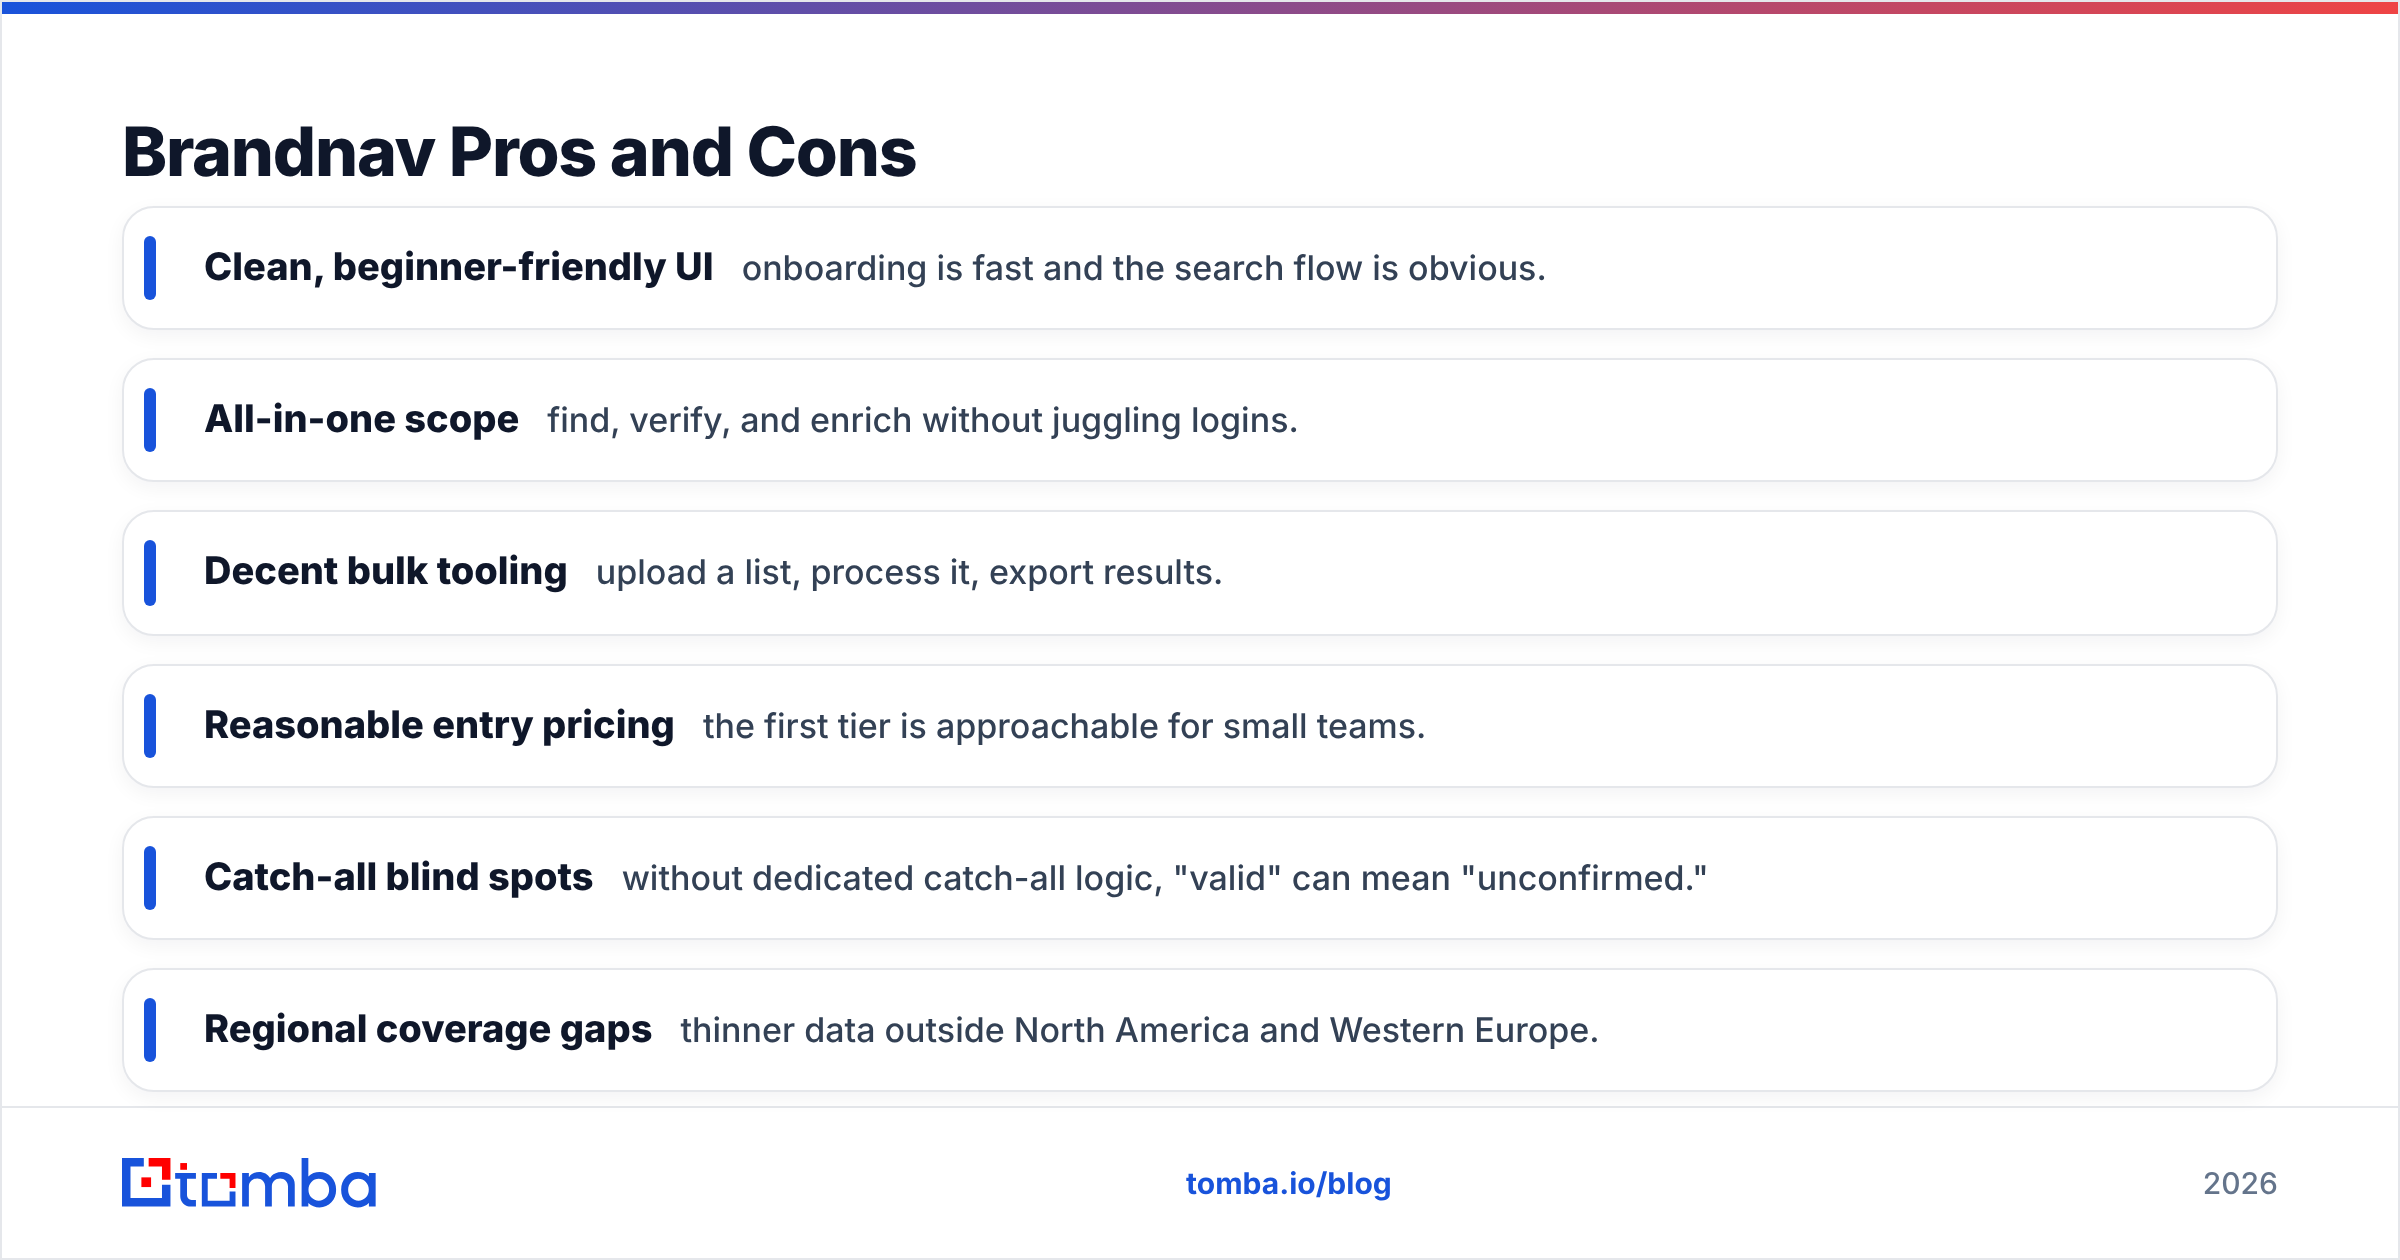Click 'the first tier is approachable for small teams.'
Viewport: 2400px width, 1260px height.
pos(1064,727)
